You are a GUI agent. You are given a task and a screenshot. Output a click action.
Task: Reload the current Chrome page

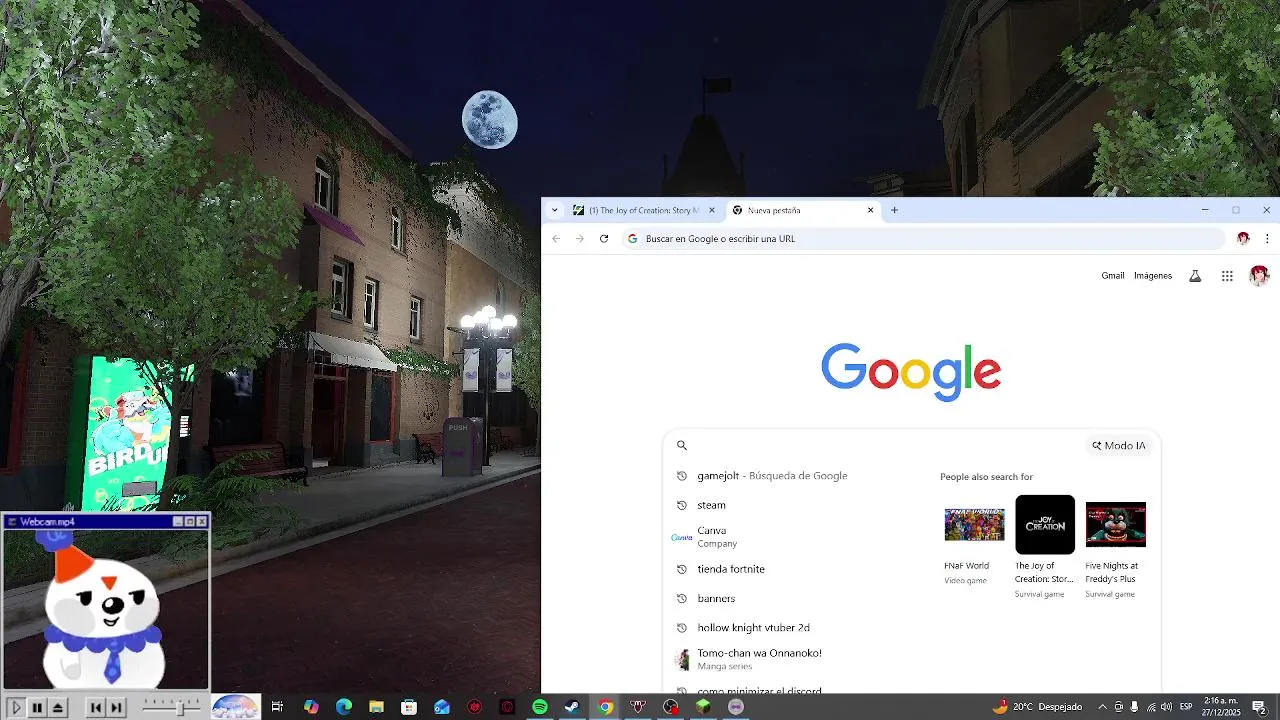(604, 239)
